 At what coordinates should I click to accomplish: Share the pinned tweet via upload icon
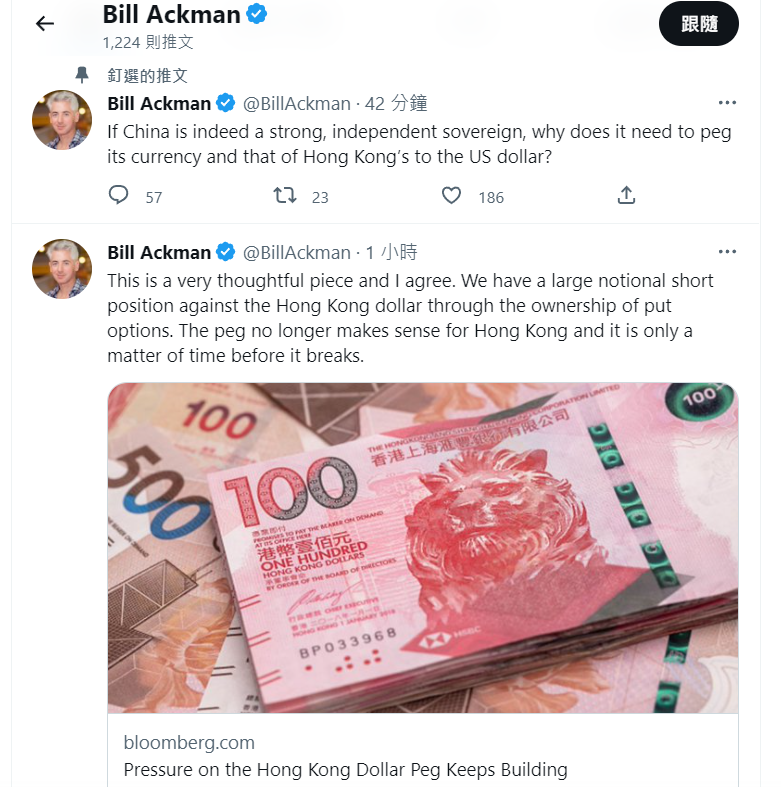(626, 195)
